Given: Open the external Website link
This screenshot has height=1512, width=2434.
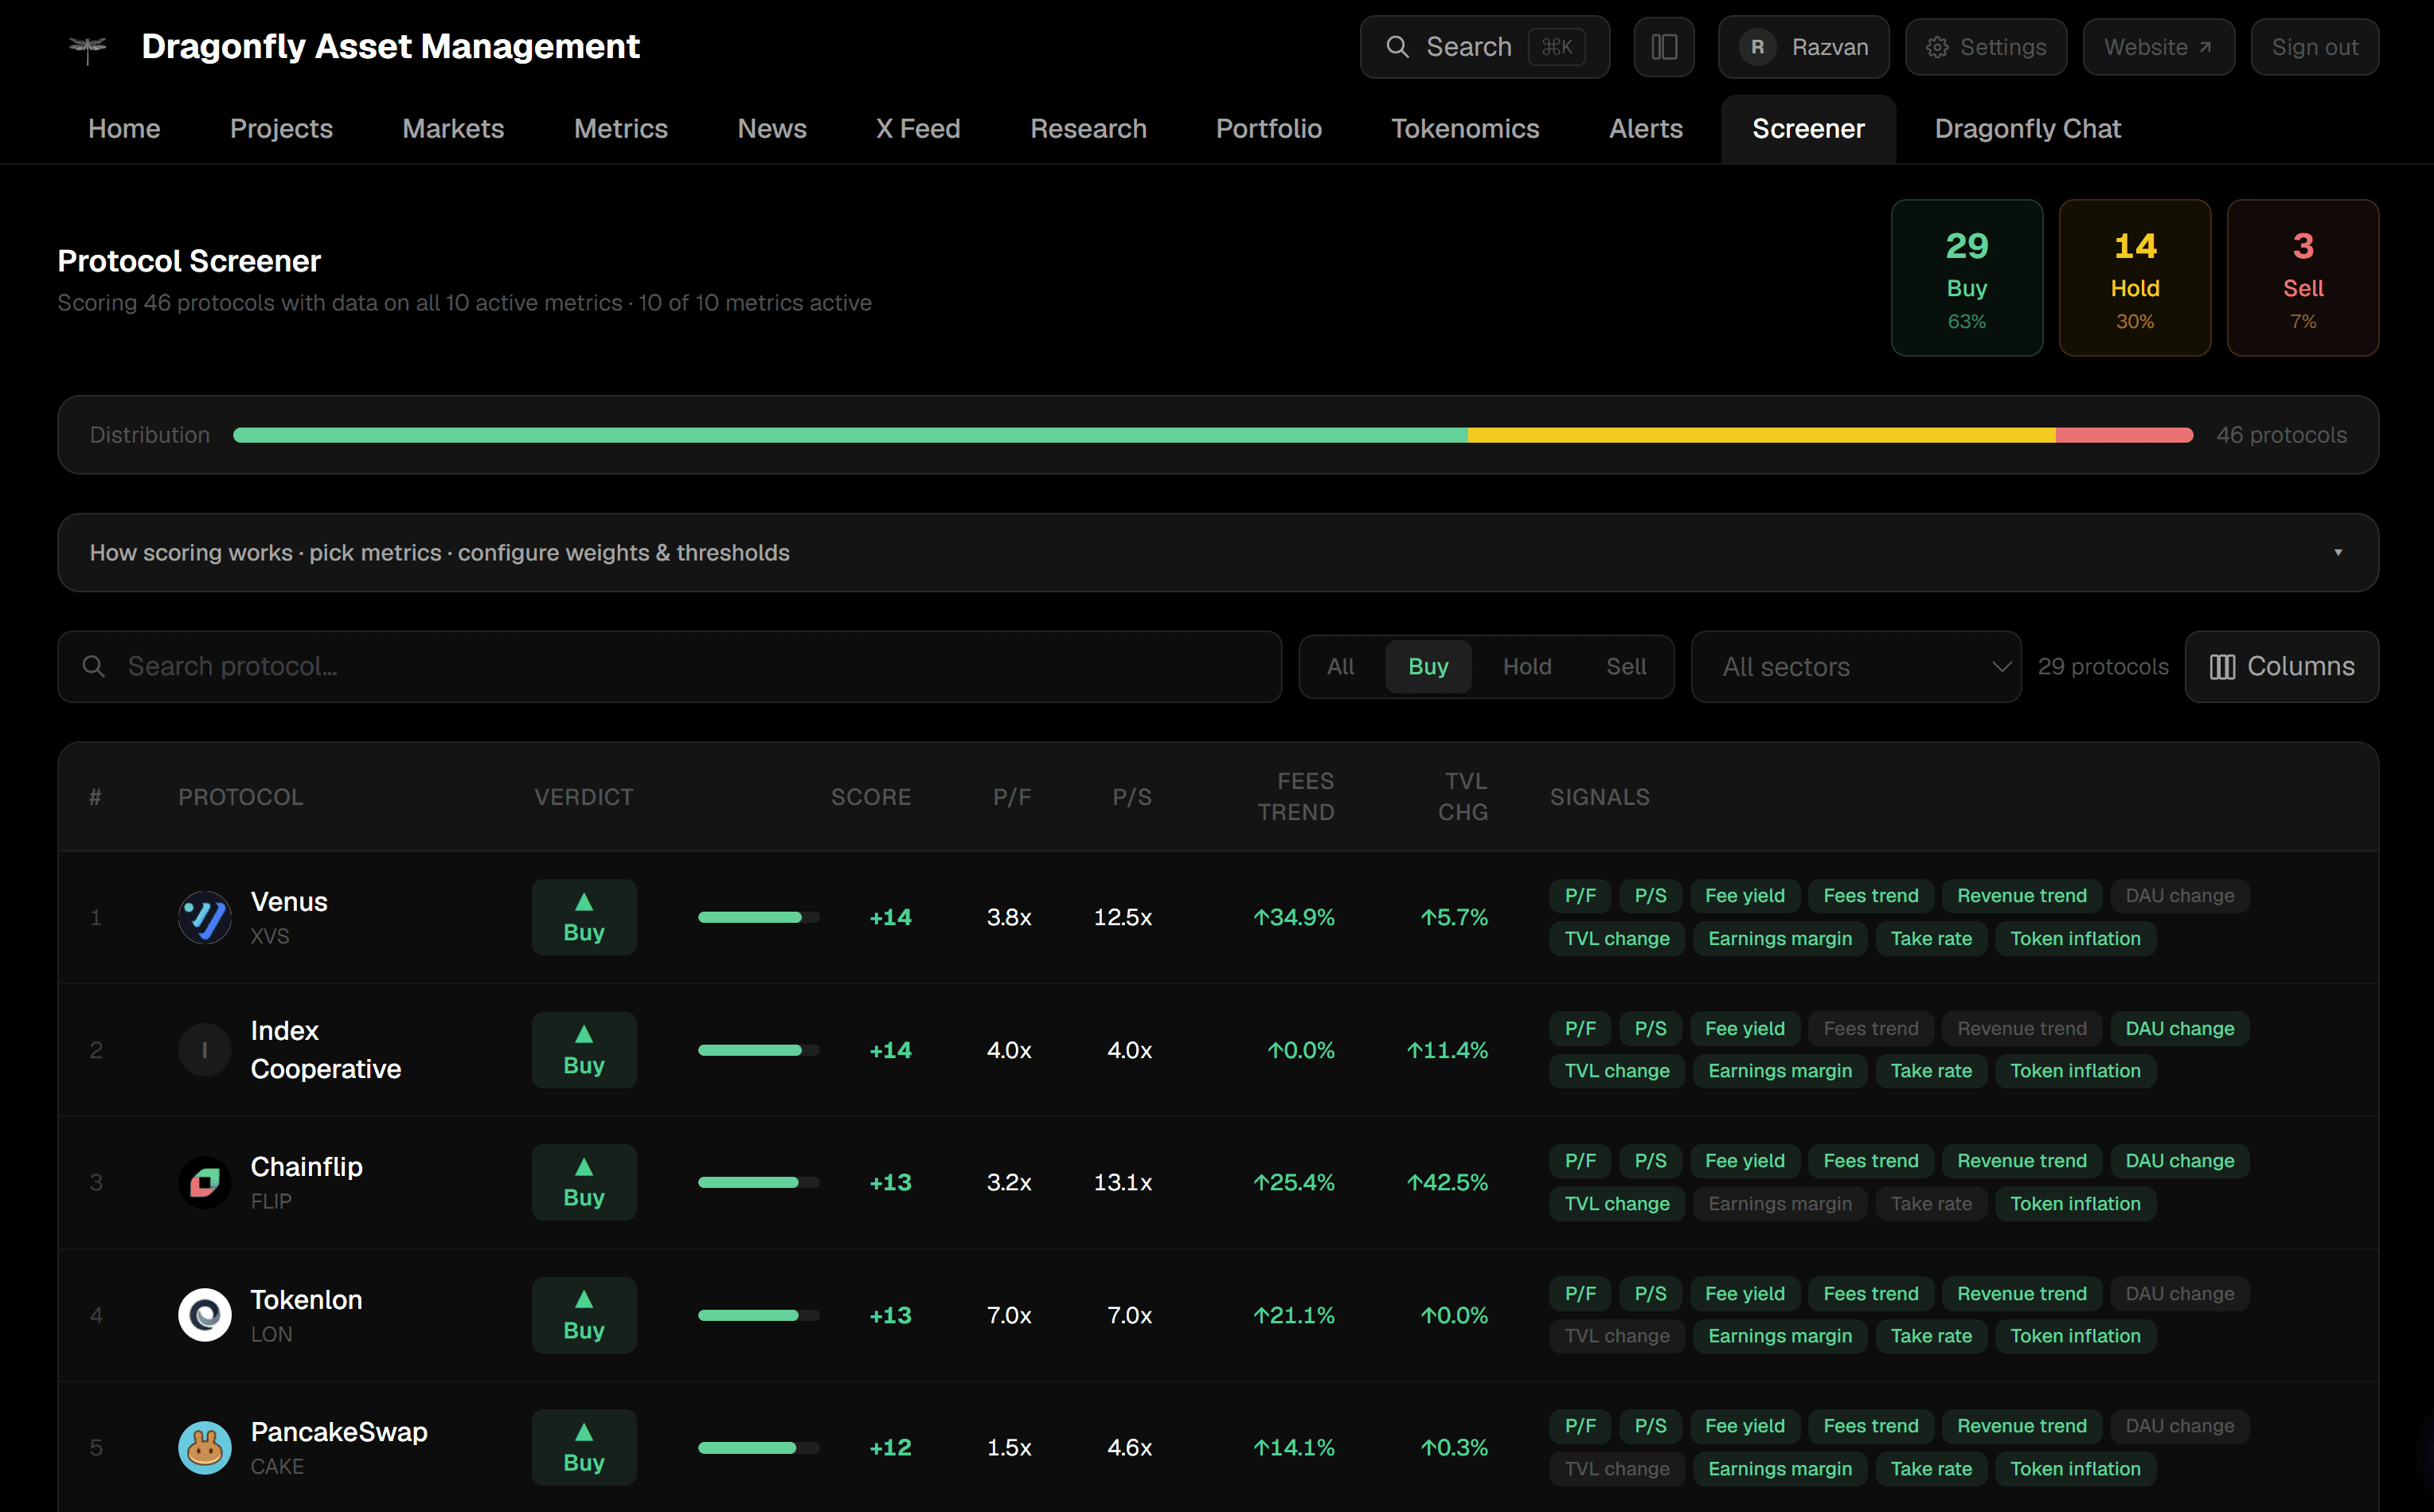Looking at the screenshot, I should (2158, 47).
